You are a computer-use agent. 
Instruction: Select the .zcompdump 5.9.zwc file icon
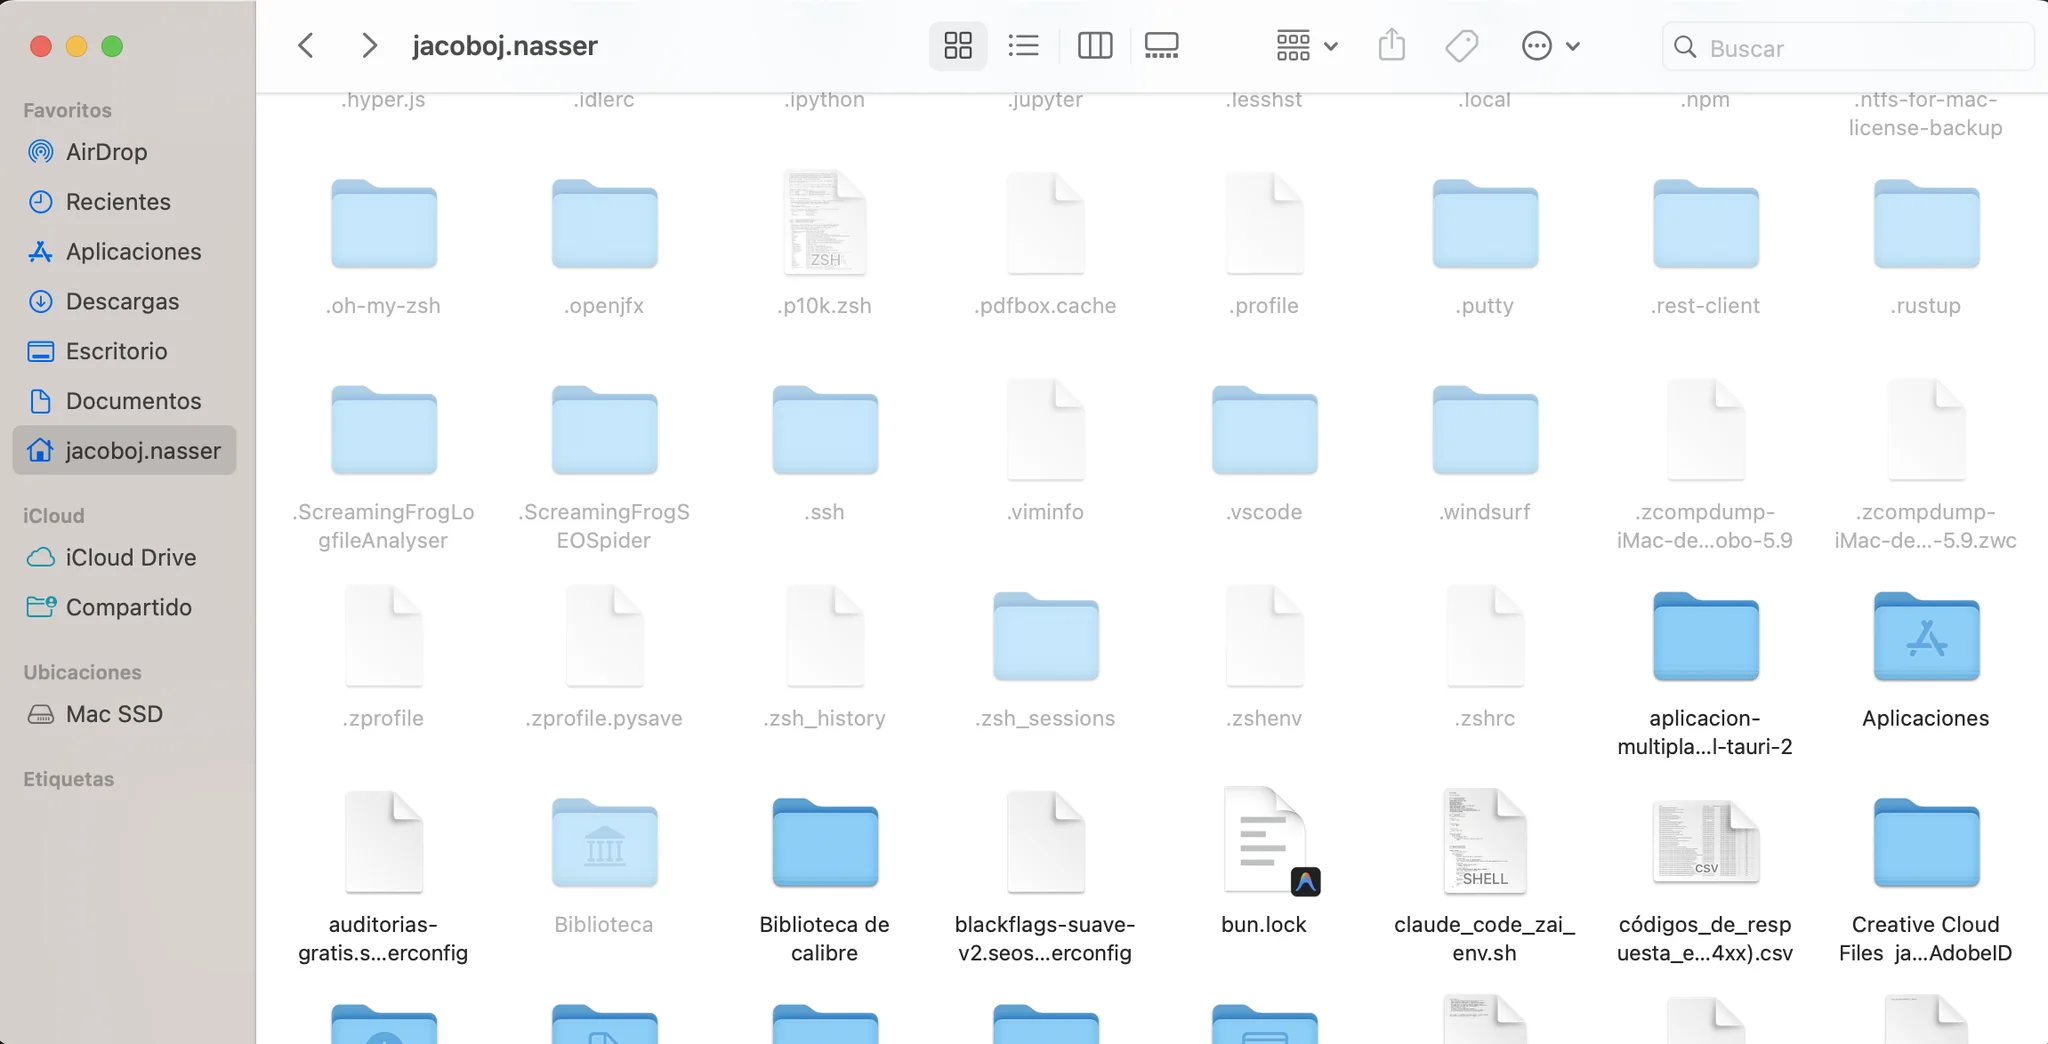point(1926,430)
